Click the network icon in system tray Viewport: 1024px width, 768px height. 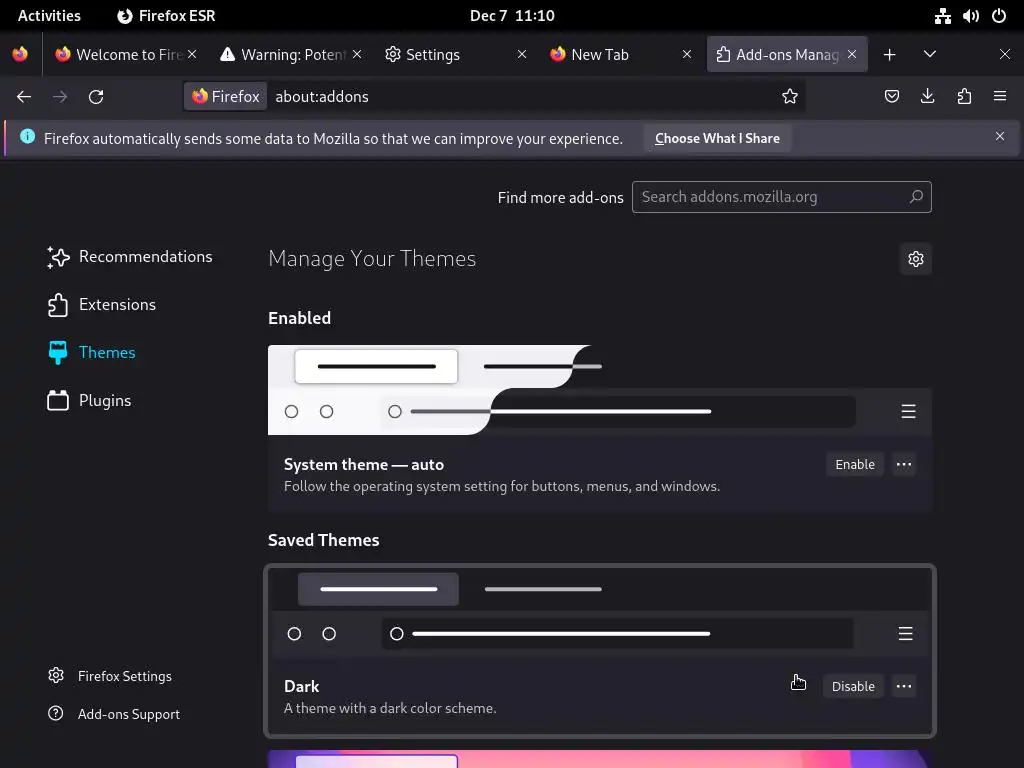942,16
